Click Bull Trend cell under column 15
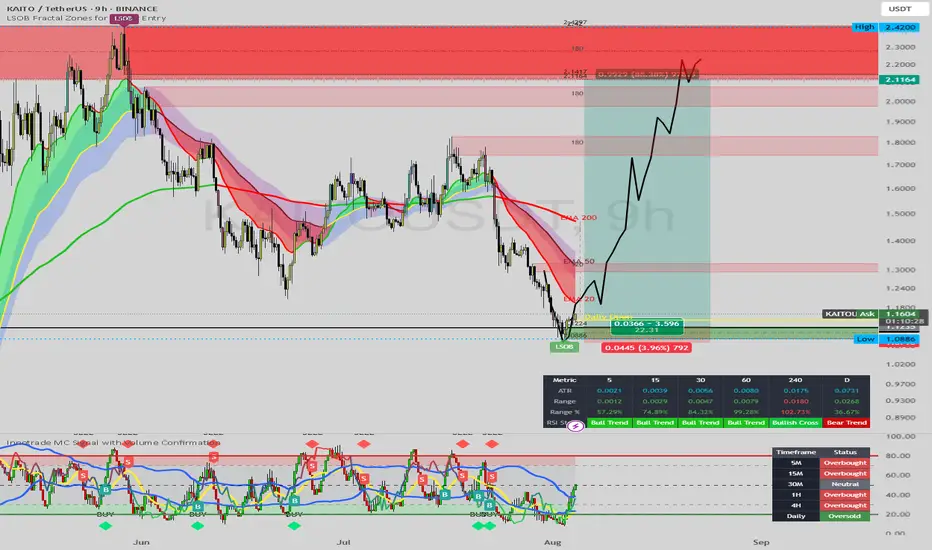This screenshot has width=932, height=550. tap(654, 423)
